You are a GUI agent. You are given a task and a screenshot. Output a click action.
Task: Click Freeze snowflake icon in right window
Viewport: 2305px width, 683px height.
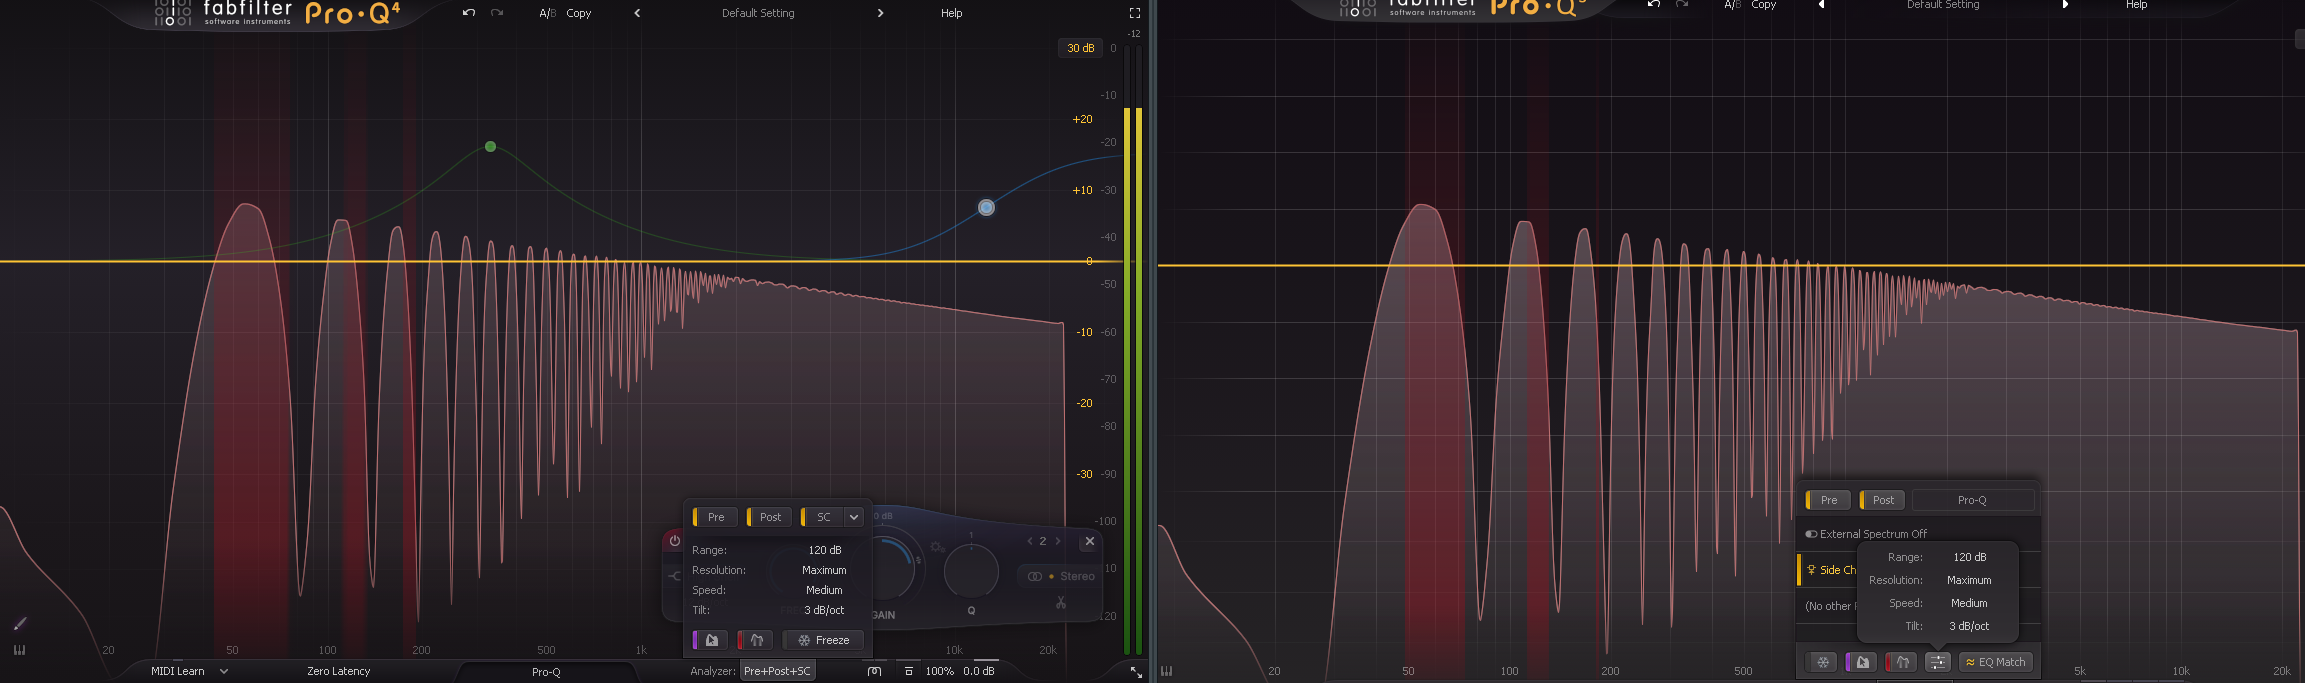click(x=1823, y=662)
